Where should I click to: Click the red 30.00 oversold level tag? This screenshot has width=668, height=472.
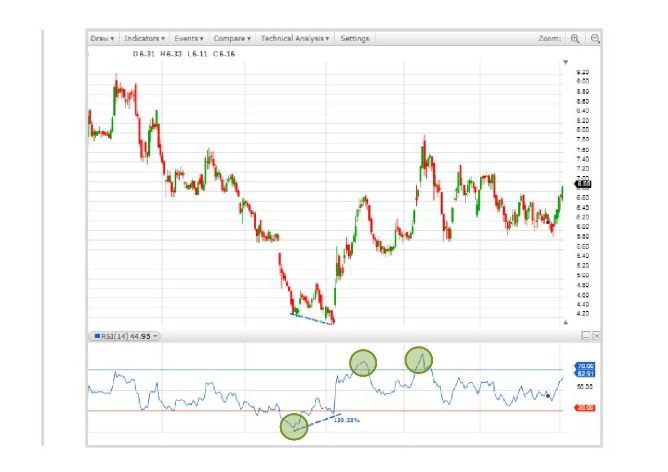585,409
